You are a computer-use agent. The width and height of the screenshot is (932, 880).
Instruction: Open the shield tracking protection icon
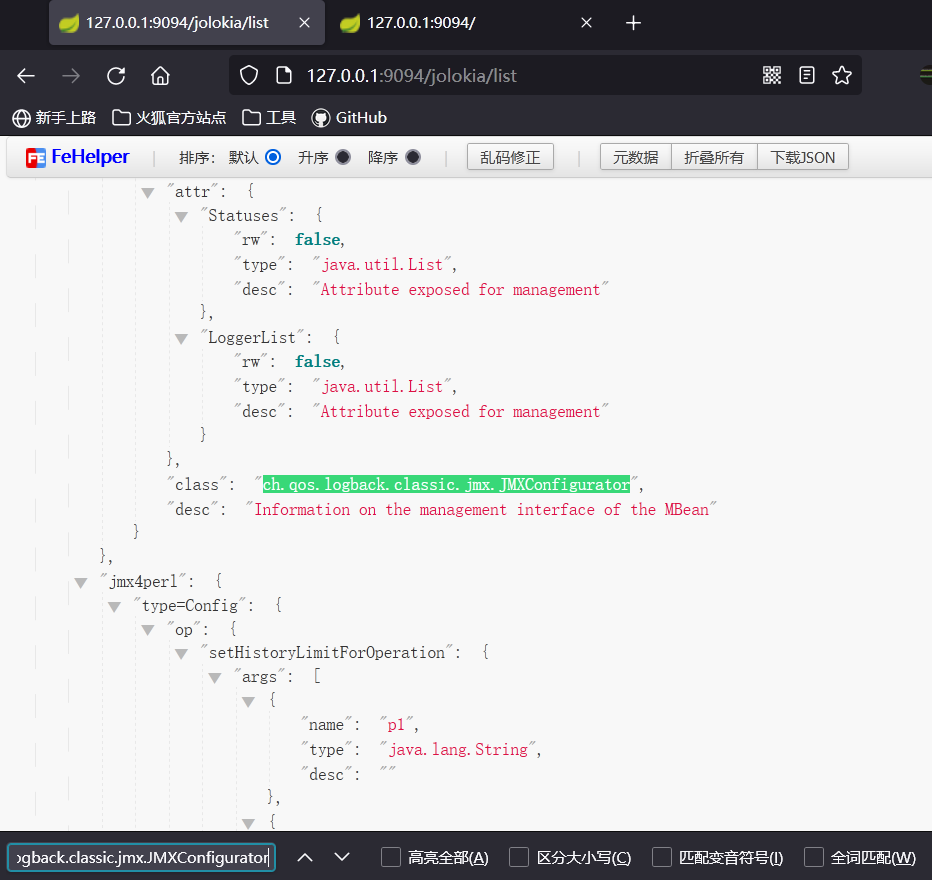point(248,75)
